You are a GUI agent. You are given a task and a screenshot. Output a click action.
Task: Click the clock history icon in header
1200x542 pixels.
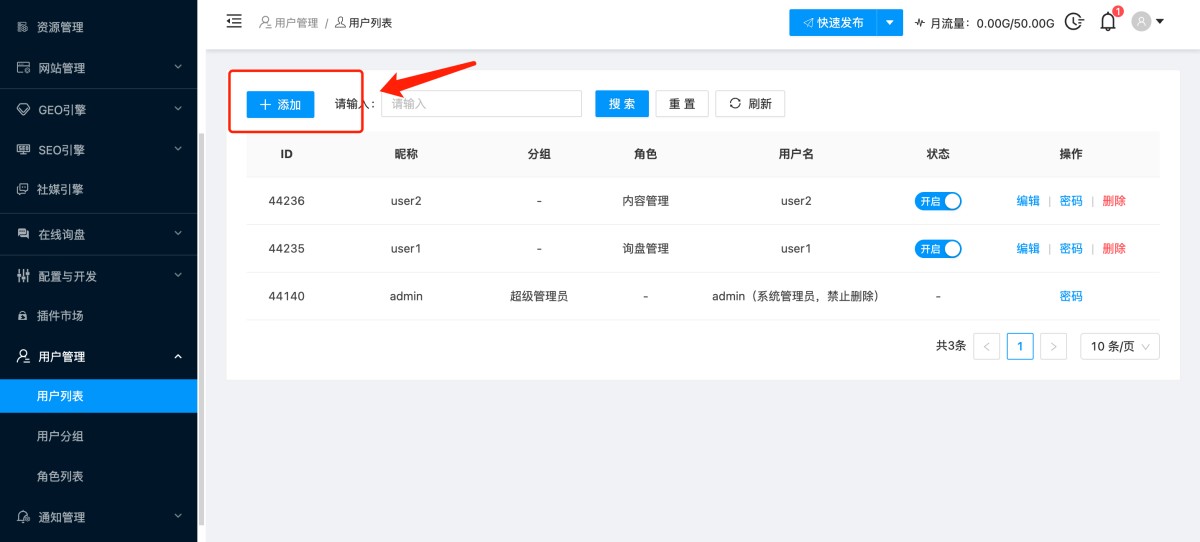coord(1074,22)
